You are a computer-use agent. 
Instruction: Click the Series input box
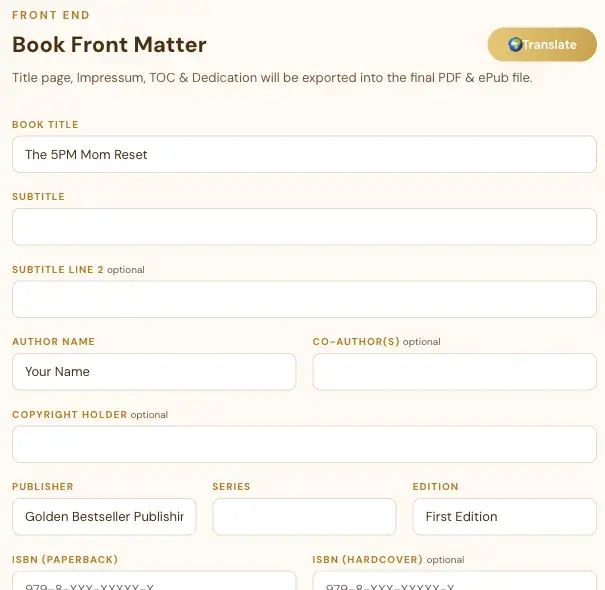(304, 517)
